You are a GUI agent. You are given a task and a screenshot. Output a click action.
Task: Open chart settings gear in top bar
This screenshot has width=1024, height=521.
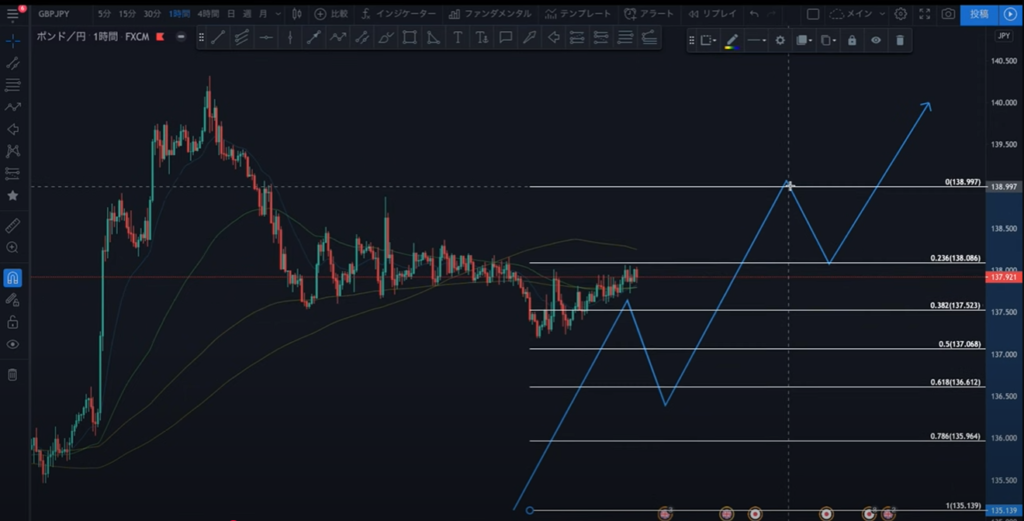click(901, 14)
